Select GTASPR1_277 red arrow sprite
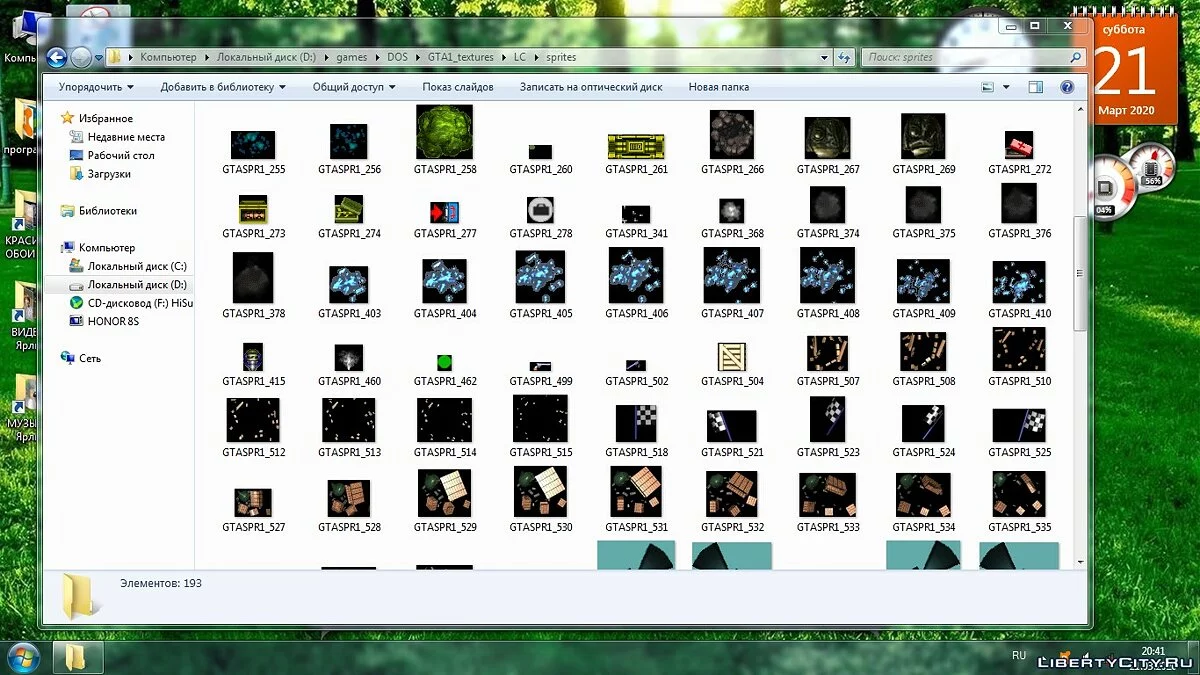1200x675 pixels. (x=445, y=212)
